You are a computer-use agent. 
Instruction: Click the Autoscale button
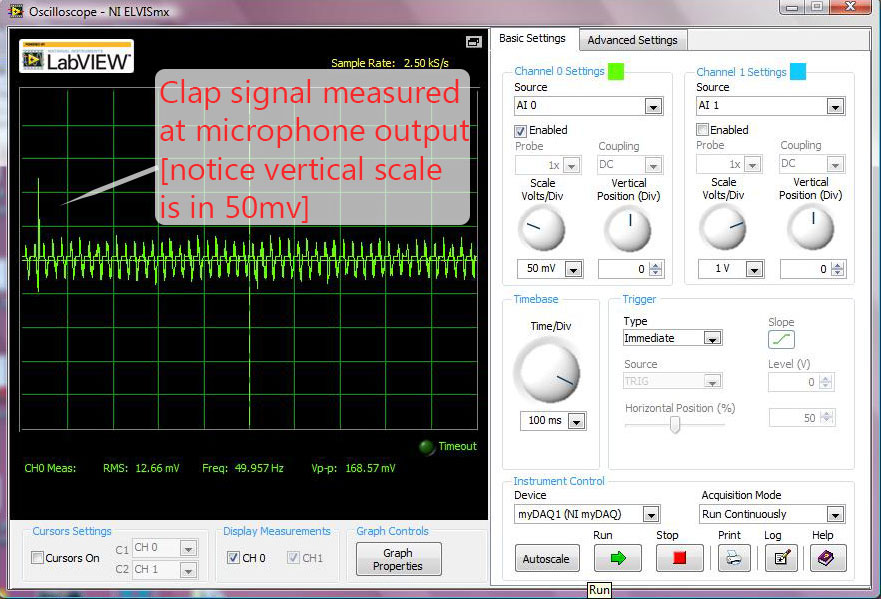click(x=547, y=559)
